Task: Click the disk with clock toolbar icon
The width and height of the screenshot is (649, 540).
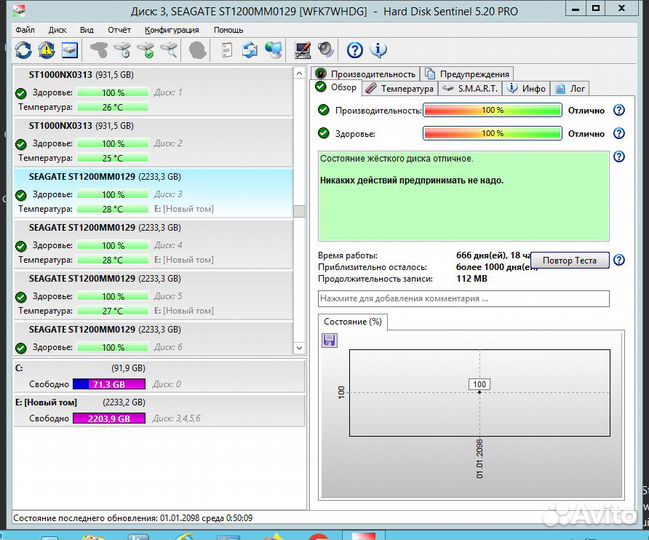Action: [x=123, y=50]
